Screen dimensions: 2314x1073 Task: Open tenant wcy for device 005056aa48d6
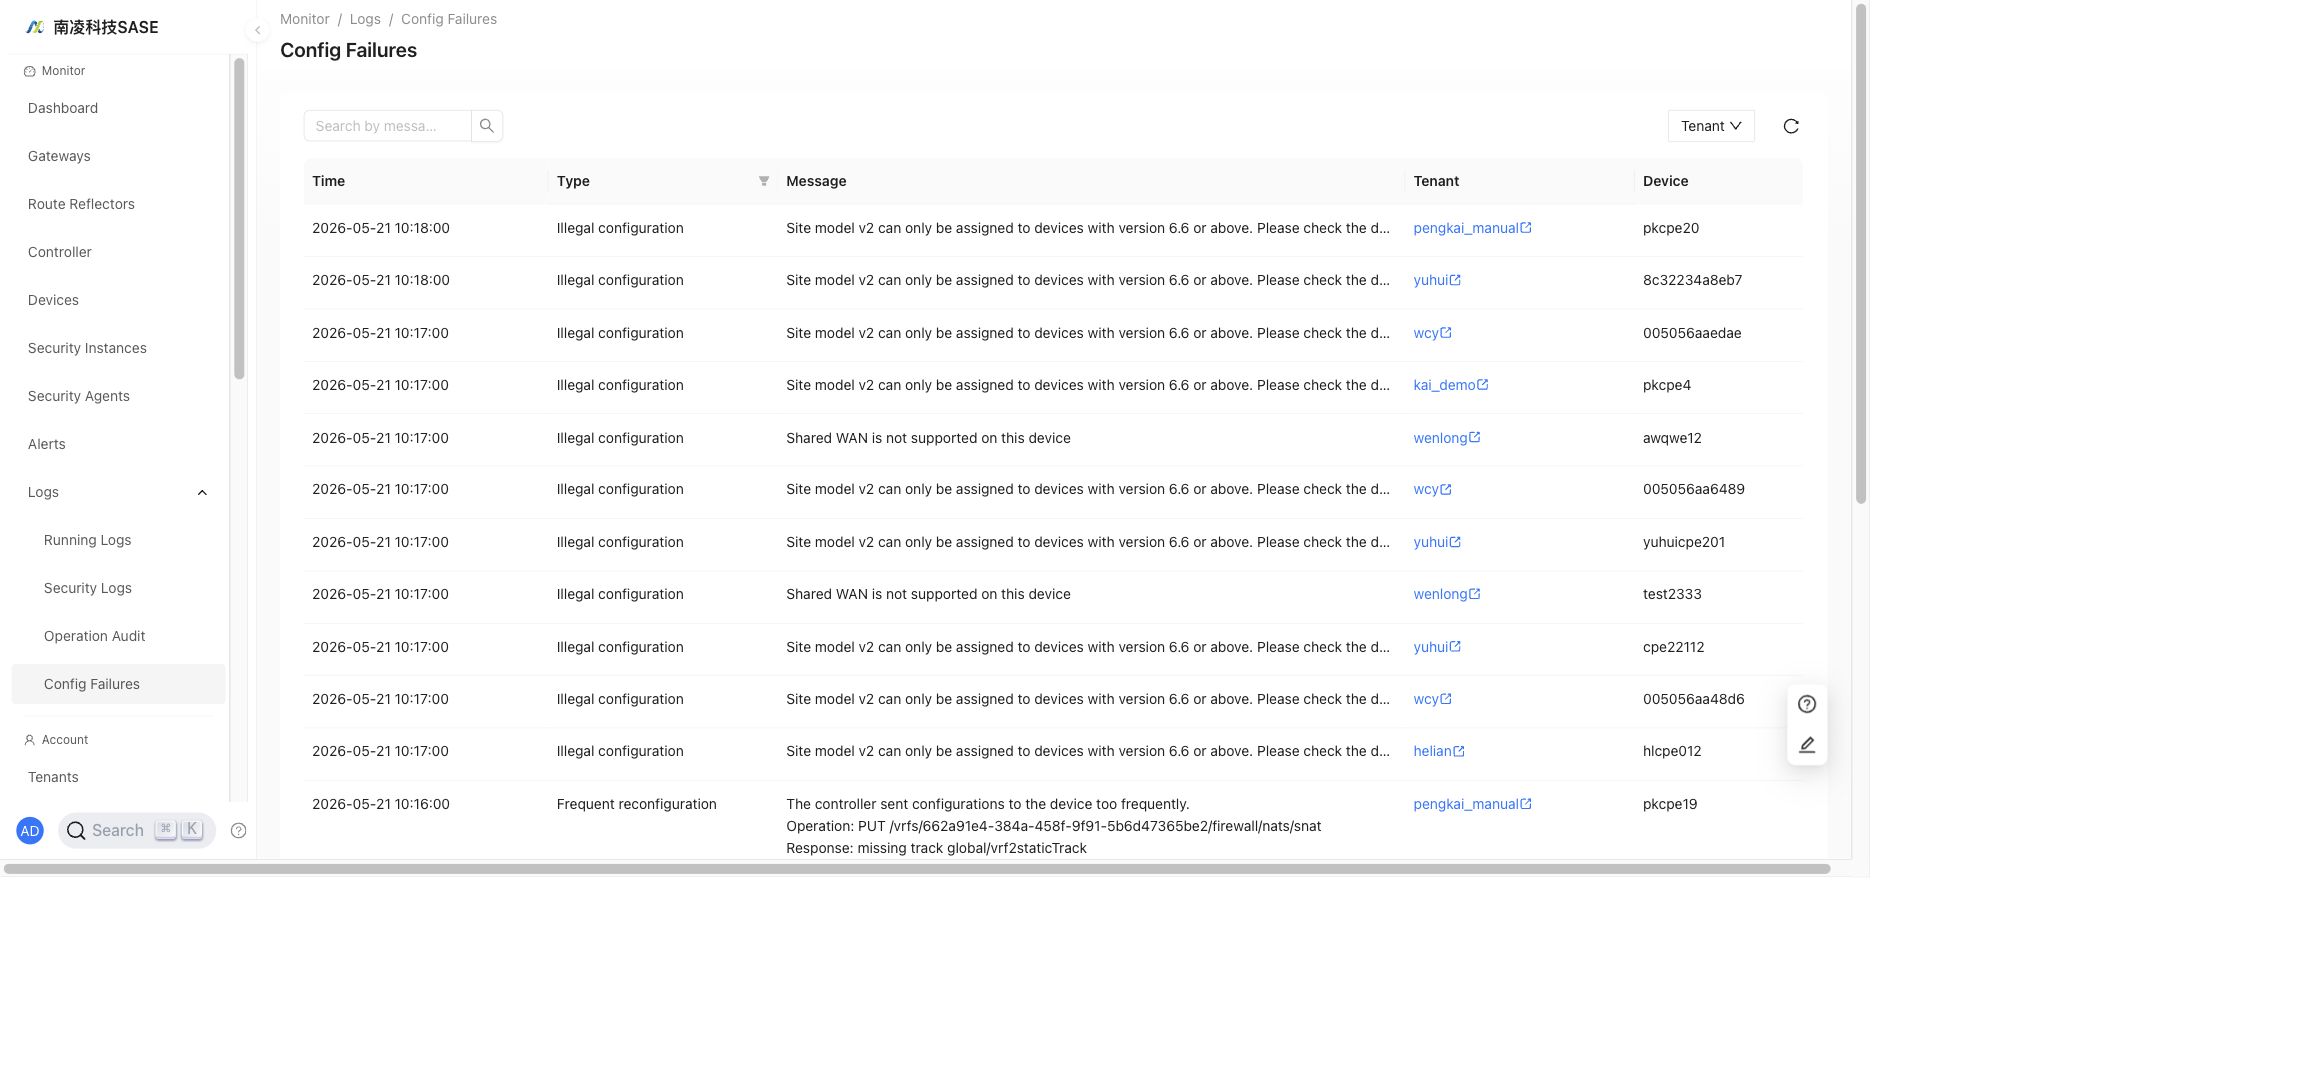1426,699
